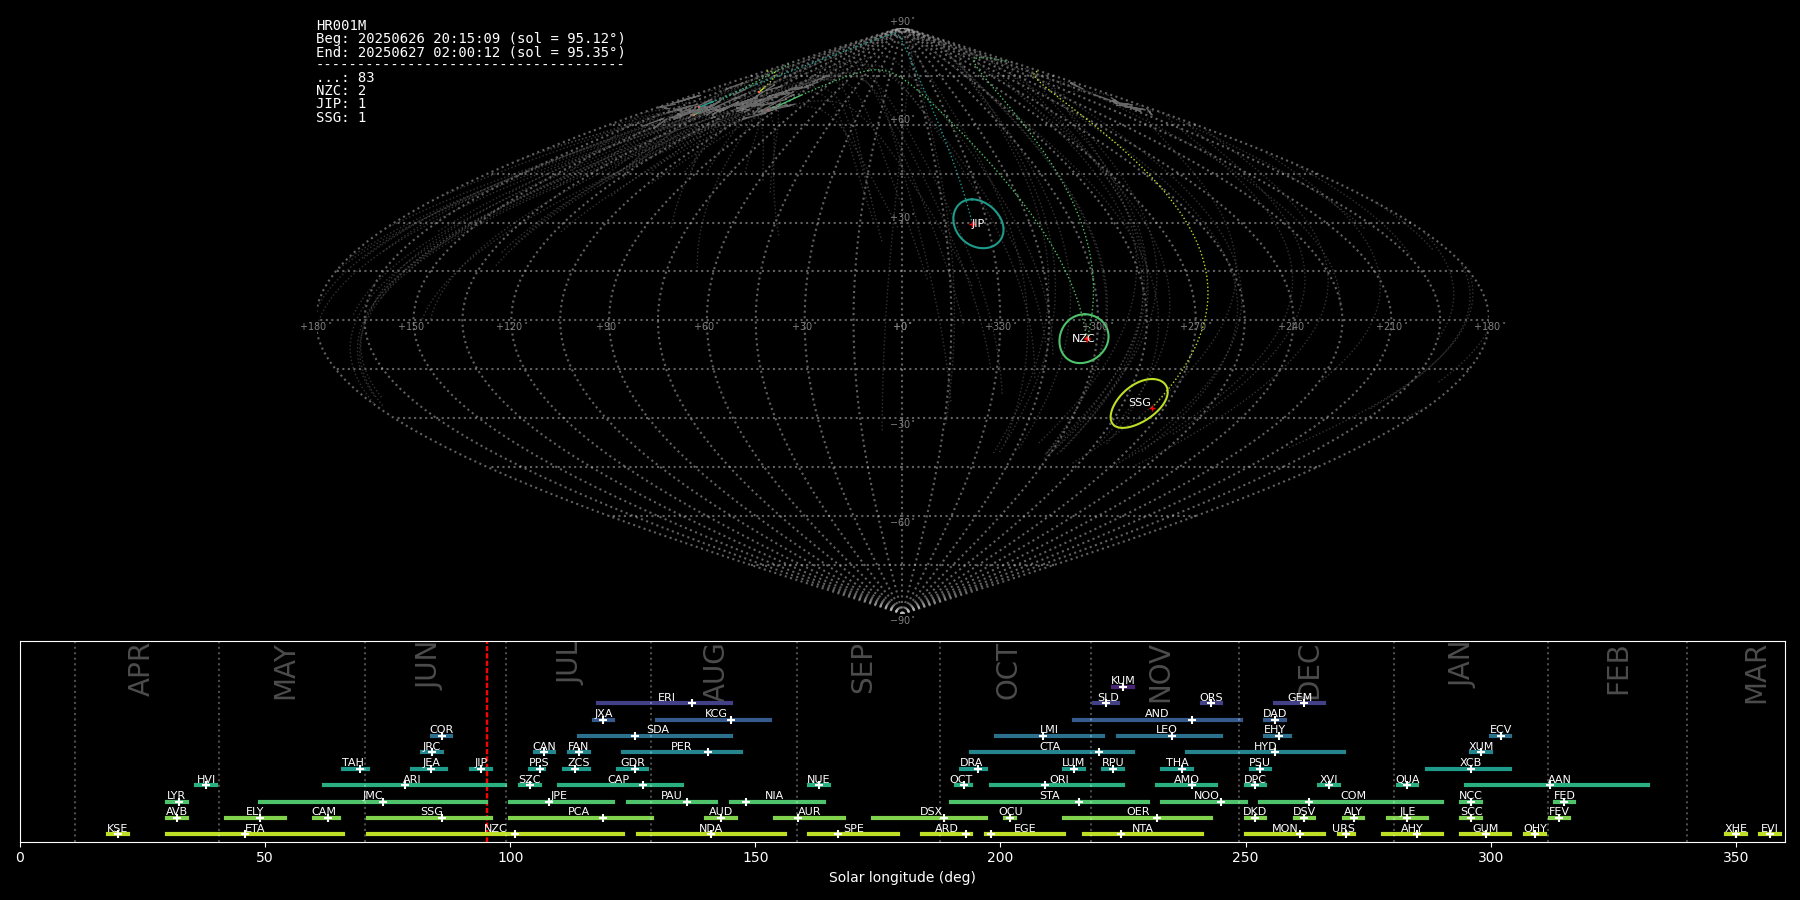Click the AAN shower bar in timeline

(1557, 785)
